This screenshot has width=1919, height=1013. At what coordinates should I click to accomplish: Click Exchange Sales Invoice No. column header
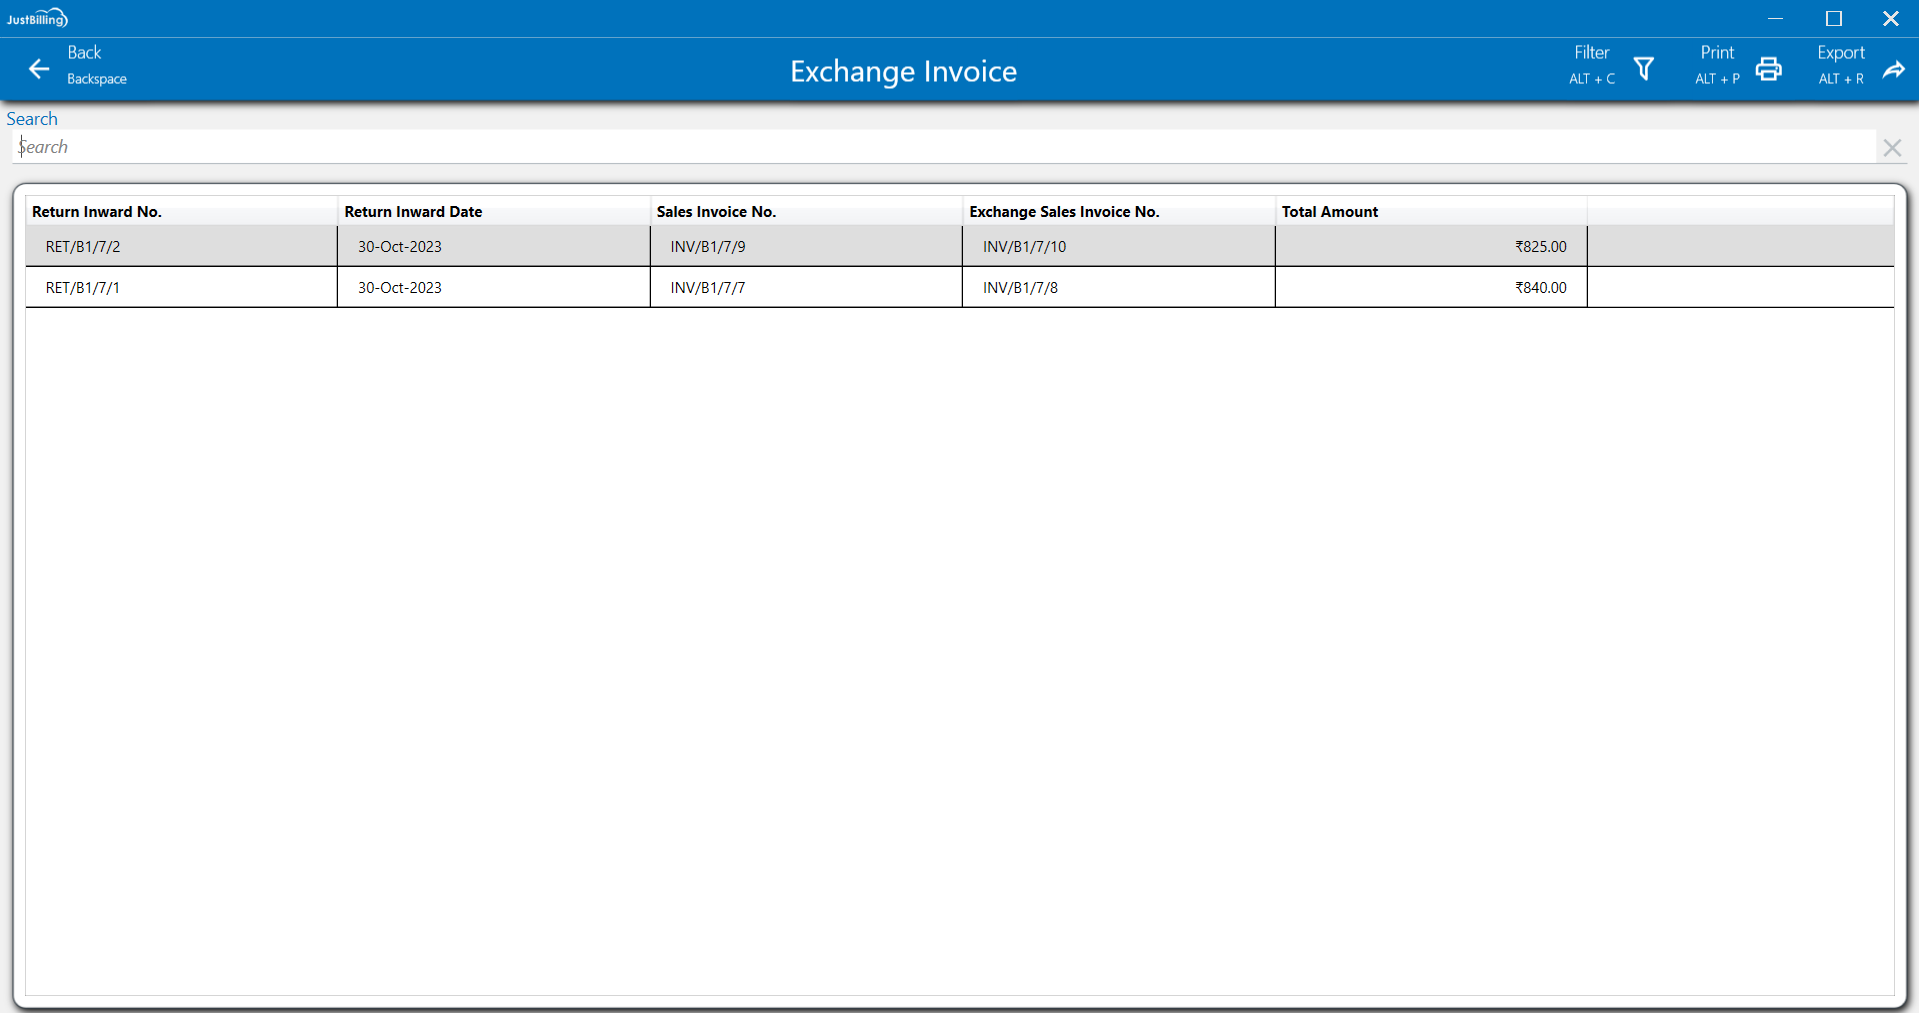click(x=1064, y=212)
